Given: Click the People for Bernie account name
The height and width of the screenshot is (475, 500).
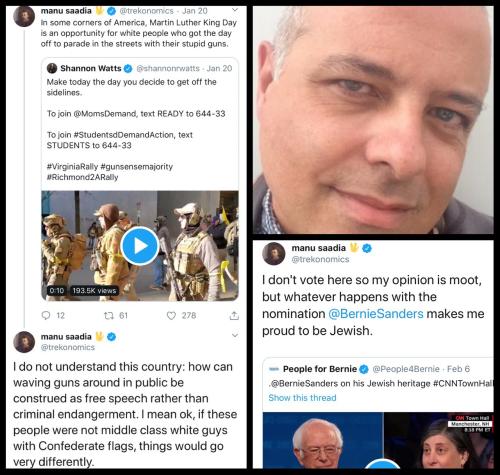Looking at the screenshot, I should pyautogui.click(x=320, y=369).
